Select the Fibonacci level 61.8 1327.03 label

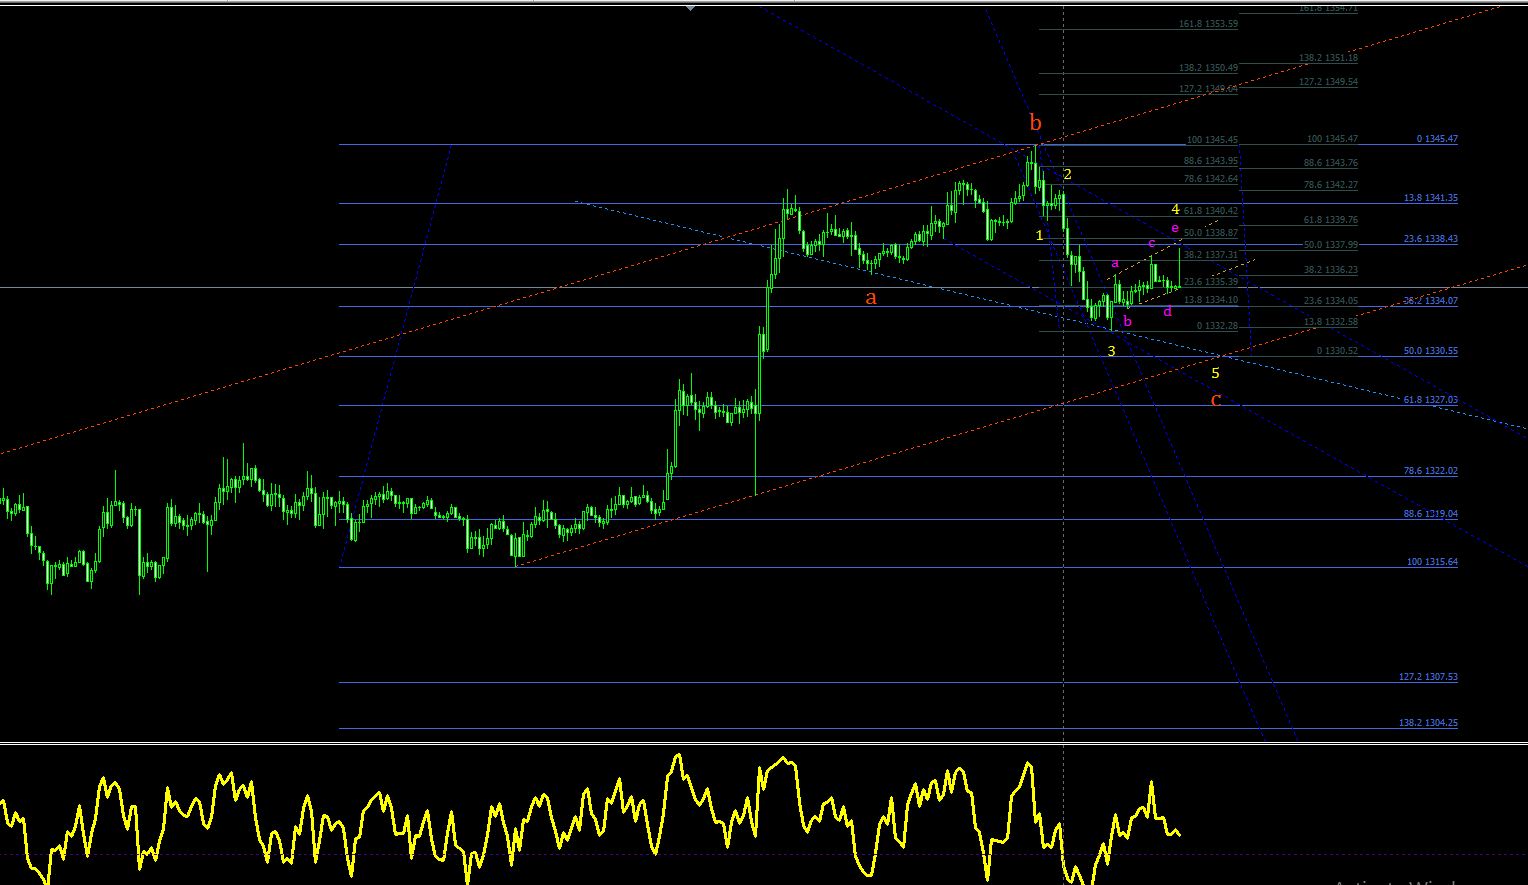[x=1431, y=400]
